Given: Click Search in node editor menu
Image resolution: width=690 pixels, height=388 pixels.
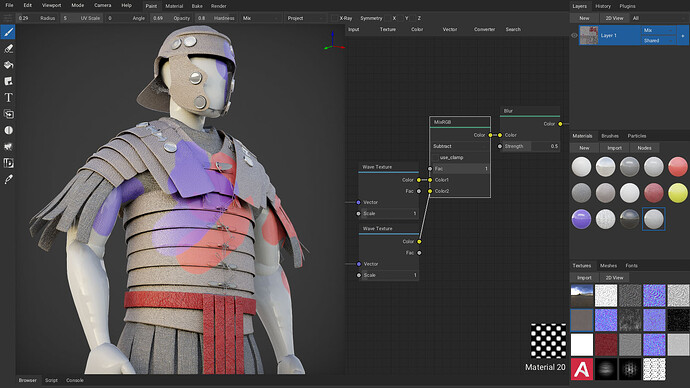Looking at the screenshot, I should [x=513, y=29].
